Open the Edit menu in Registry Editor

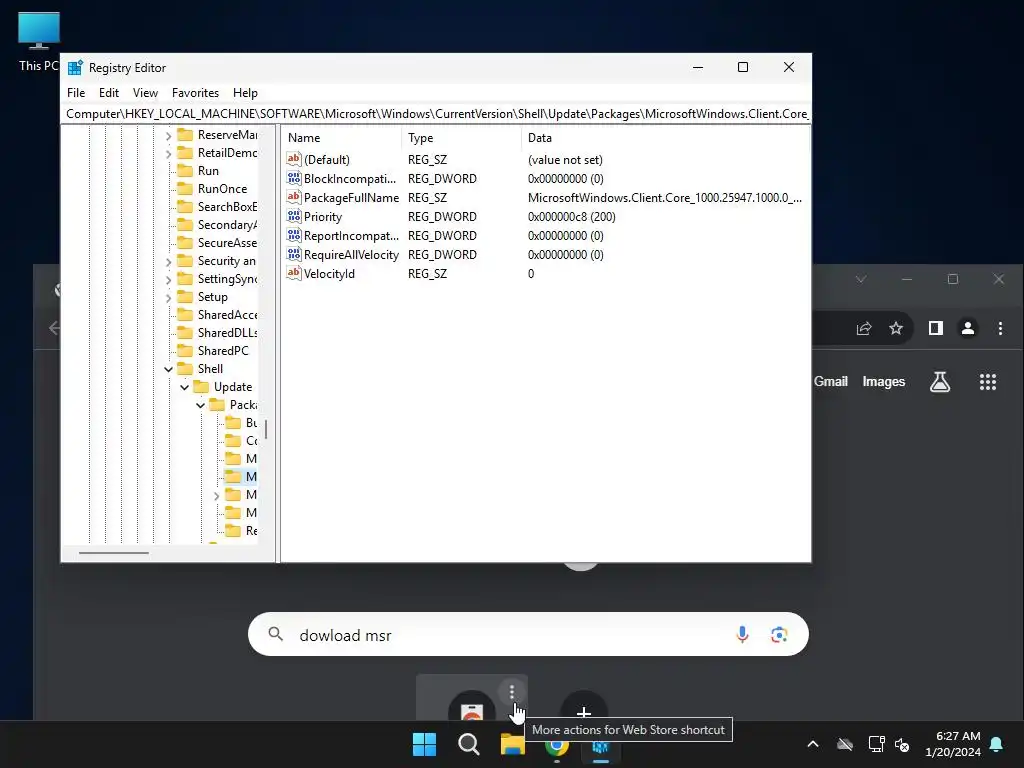[x=108, y=93]
